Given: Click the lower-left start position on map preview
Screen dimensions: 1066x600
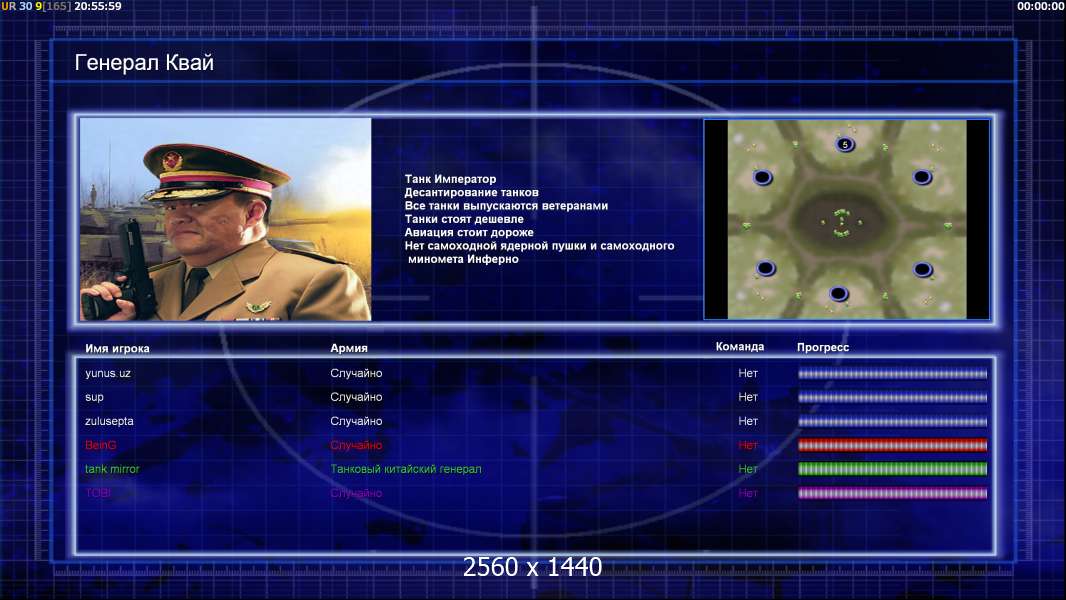Looking at the screenshot, I should pos(766,268).
